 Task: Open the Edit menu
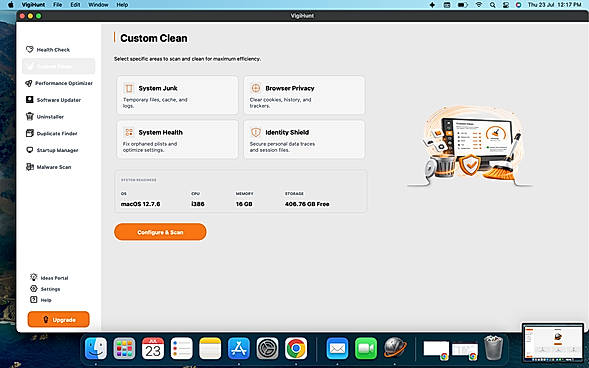pyautogui.click(x=75, y=5)
